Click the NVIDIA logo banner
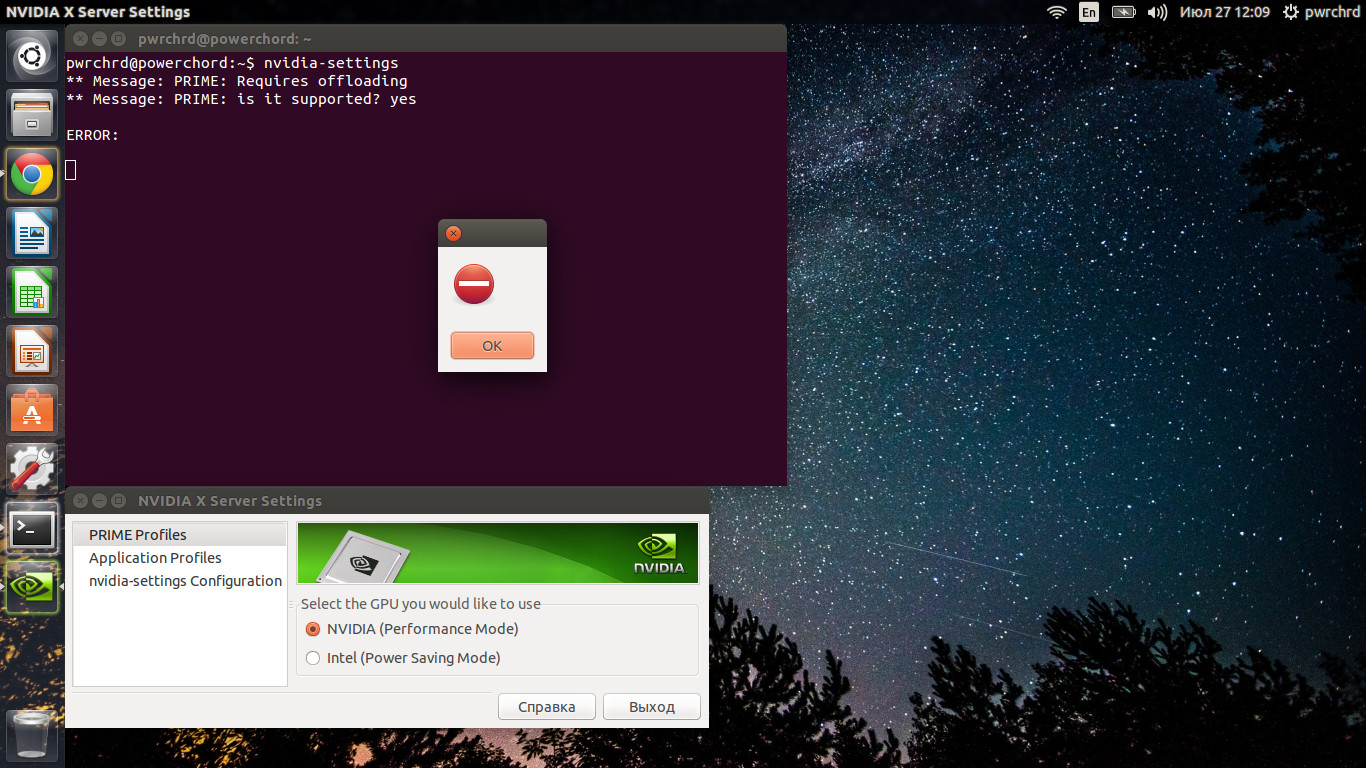This screenshot has height=768, width=1366. click(x=498, y=553)
